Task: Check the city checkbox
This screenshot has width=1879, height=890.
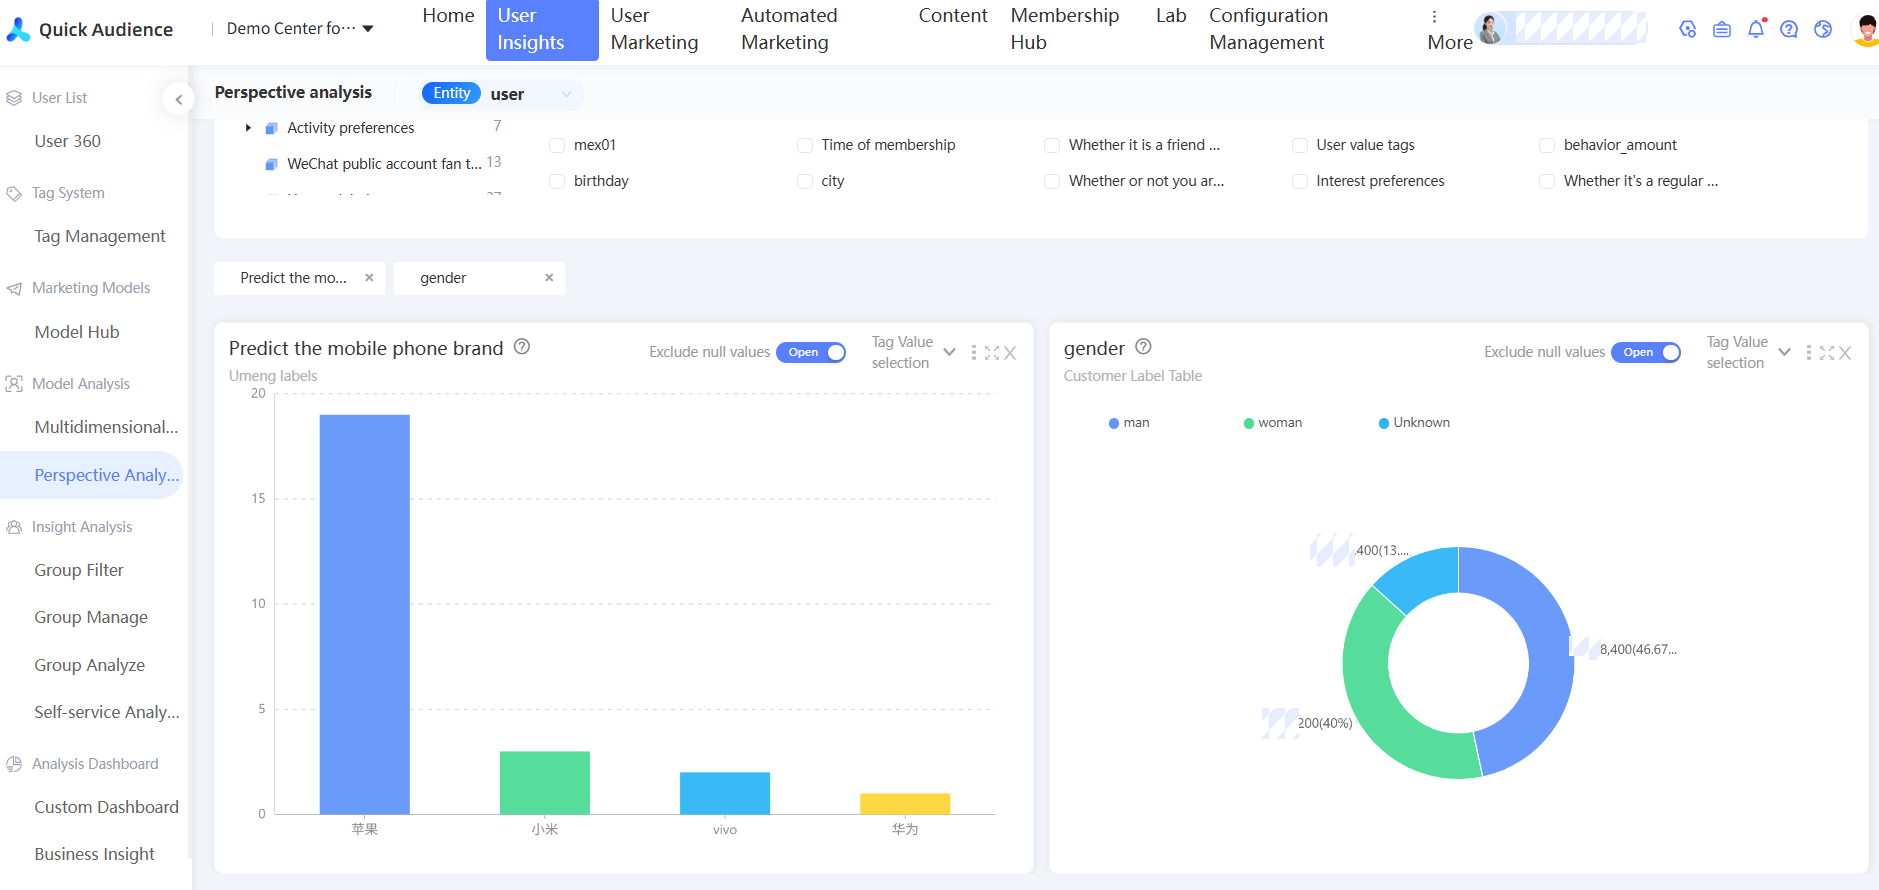Action: (805, 181)
